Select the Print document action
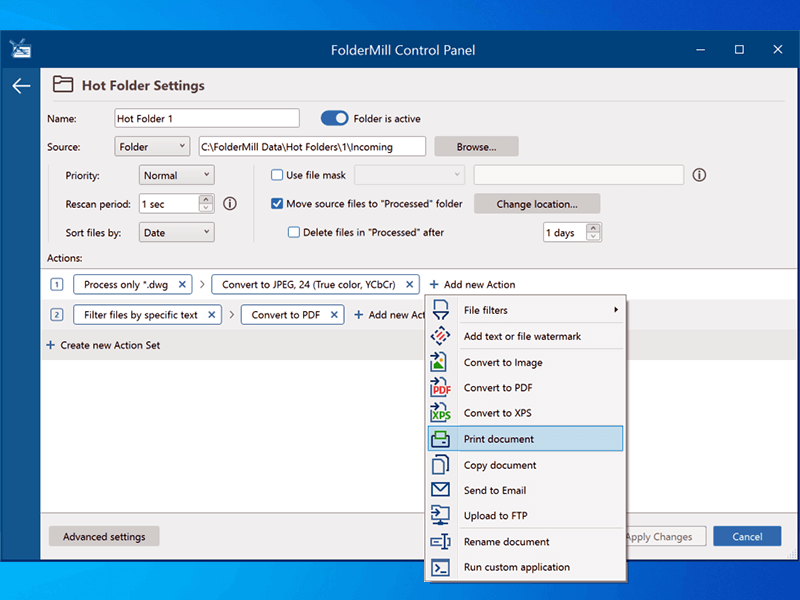800x600 pixels. [499, 438]
